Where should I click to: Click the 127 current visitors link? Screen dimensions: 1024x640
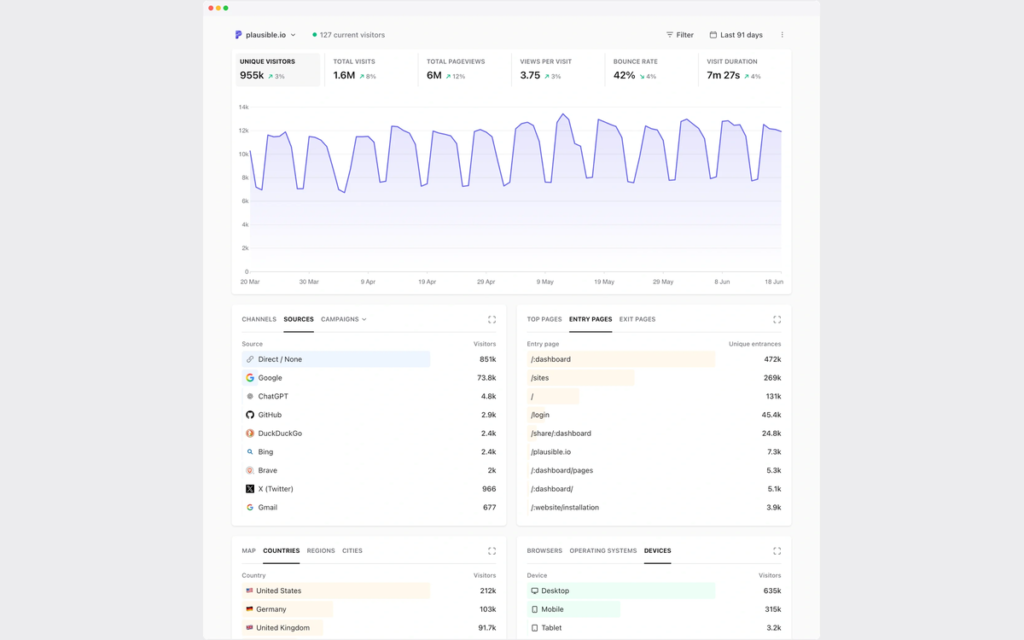click(349, 35)
